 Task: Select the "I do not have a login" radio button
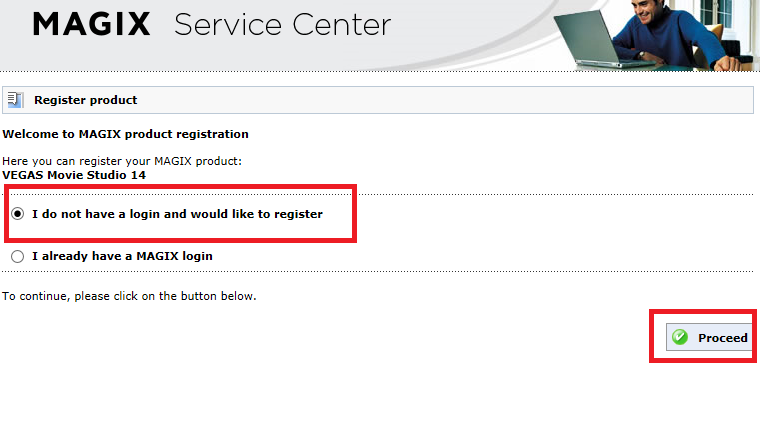click(17, 214)
